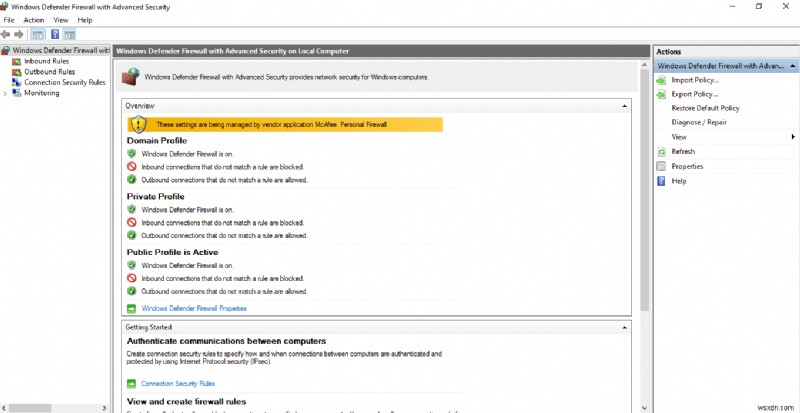Viewport: 800px width, 413px height.
Task: Click Restore Default Policy action
Action: [705, 108]
